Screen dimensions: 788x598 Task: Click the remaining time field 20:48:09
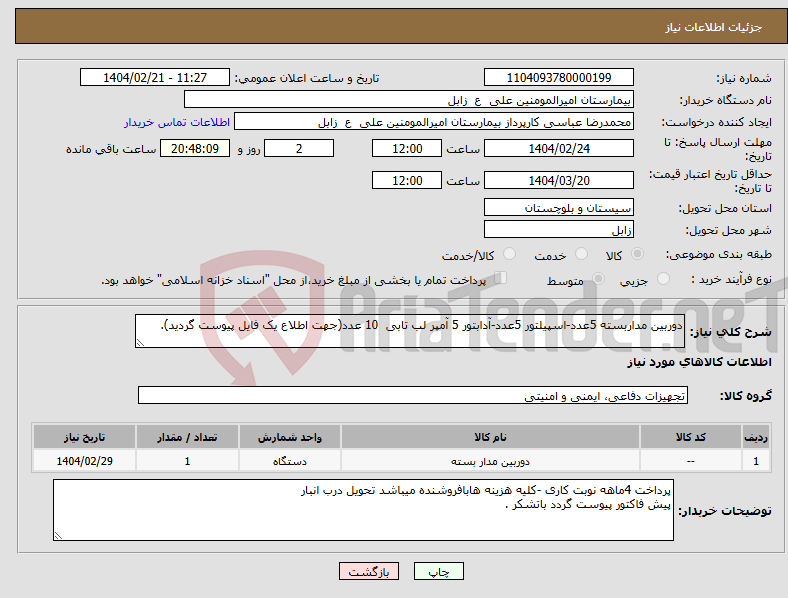click(195, 148)
